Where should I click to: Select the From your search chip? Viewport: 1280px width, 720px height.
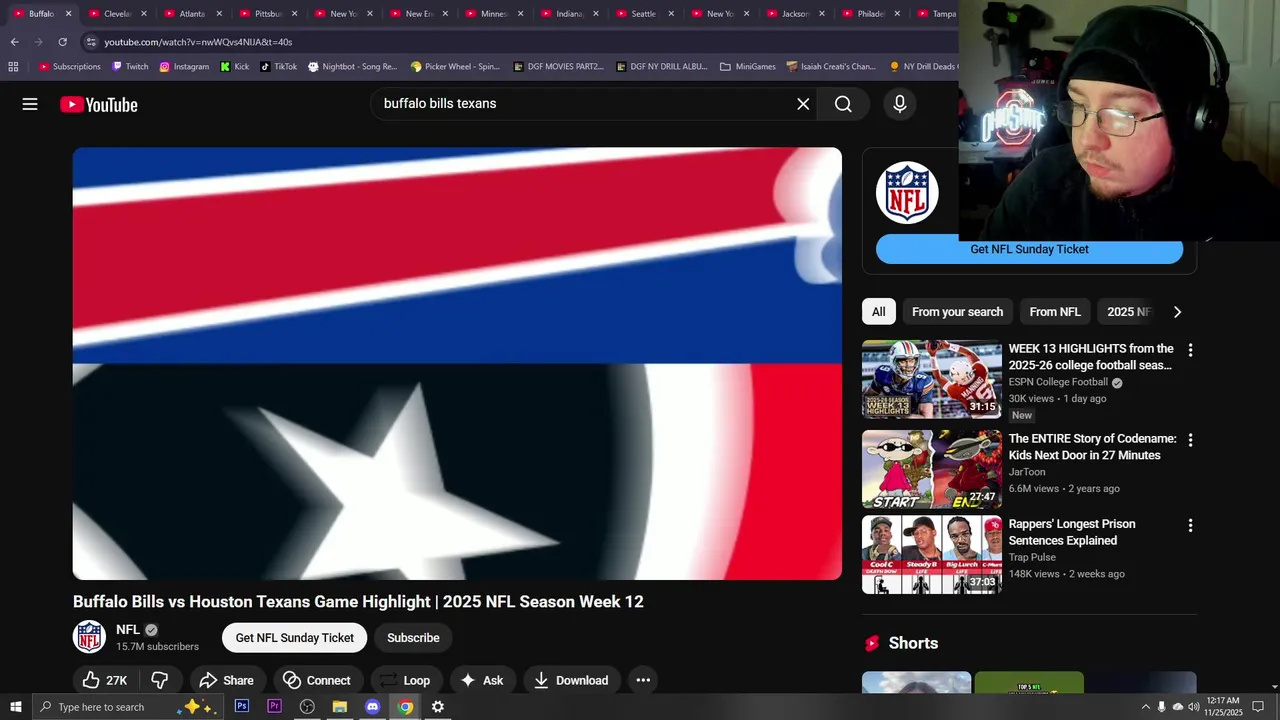tap(957, 312)
